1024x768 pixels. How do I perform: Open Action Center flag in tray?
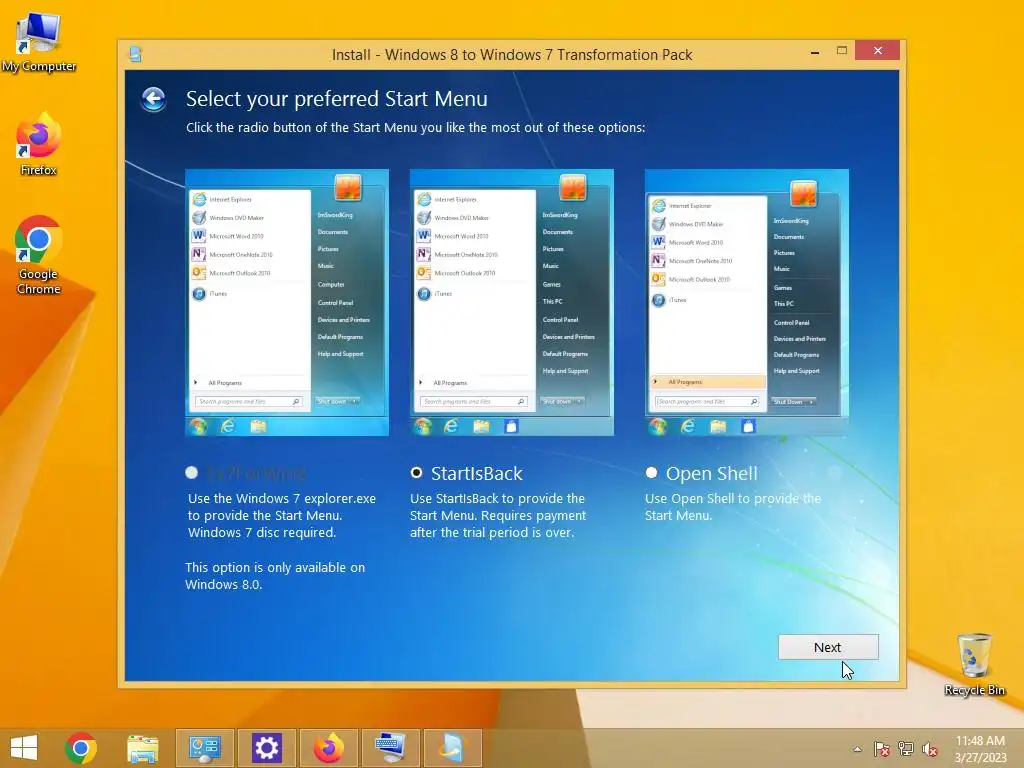pos(882,749)
